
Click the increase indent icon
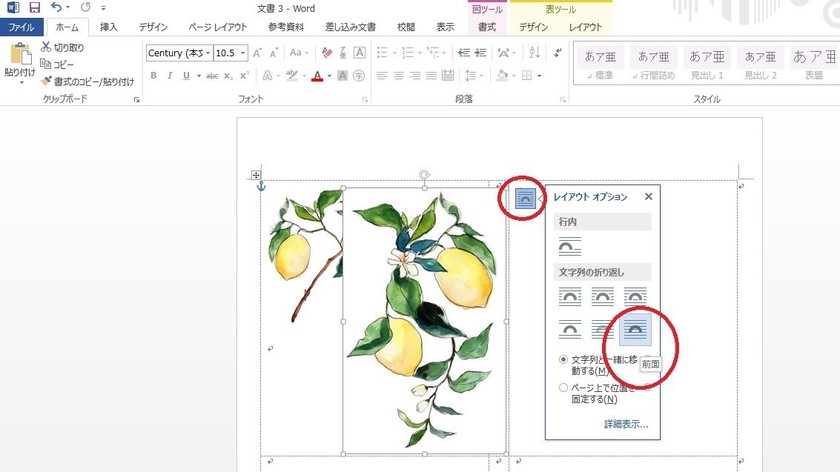(481, 53)
